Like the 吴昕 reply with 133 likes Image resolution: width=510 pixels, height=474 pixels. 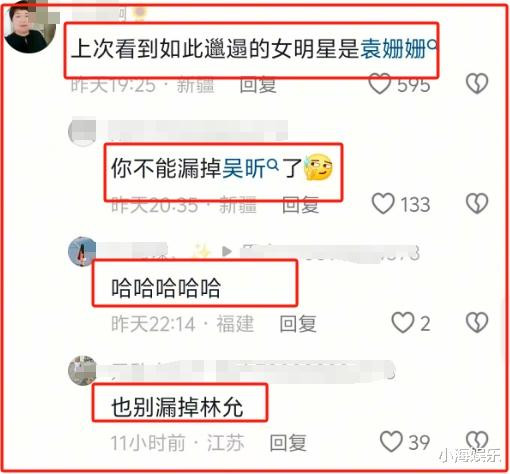click(383, 204)
